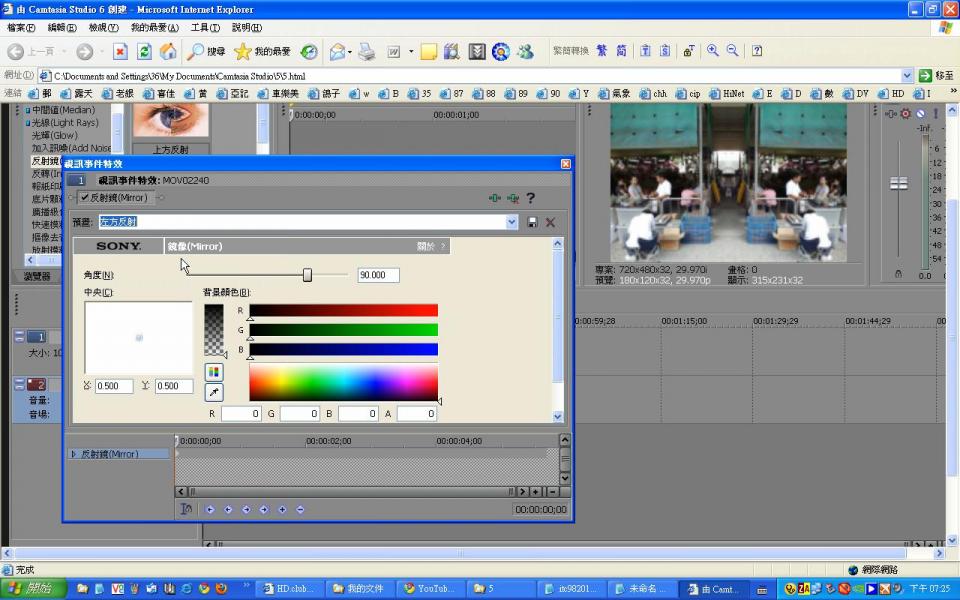The image size is (960, 600).
Task: Toggle the 反射鏡(Mirror) effect checkbox
Action: click(85, 198)
